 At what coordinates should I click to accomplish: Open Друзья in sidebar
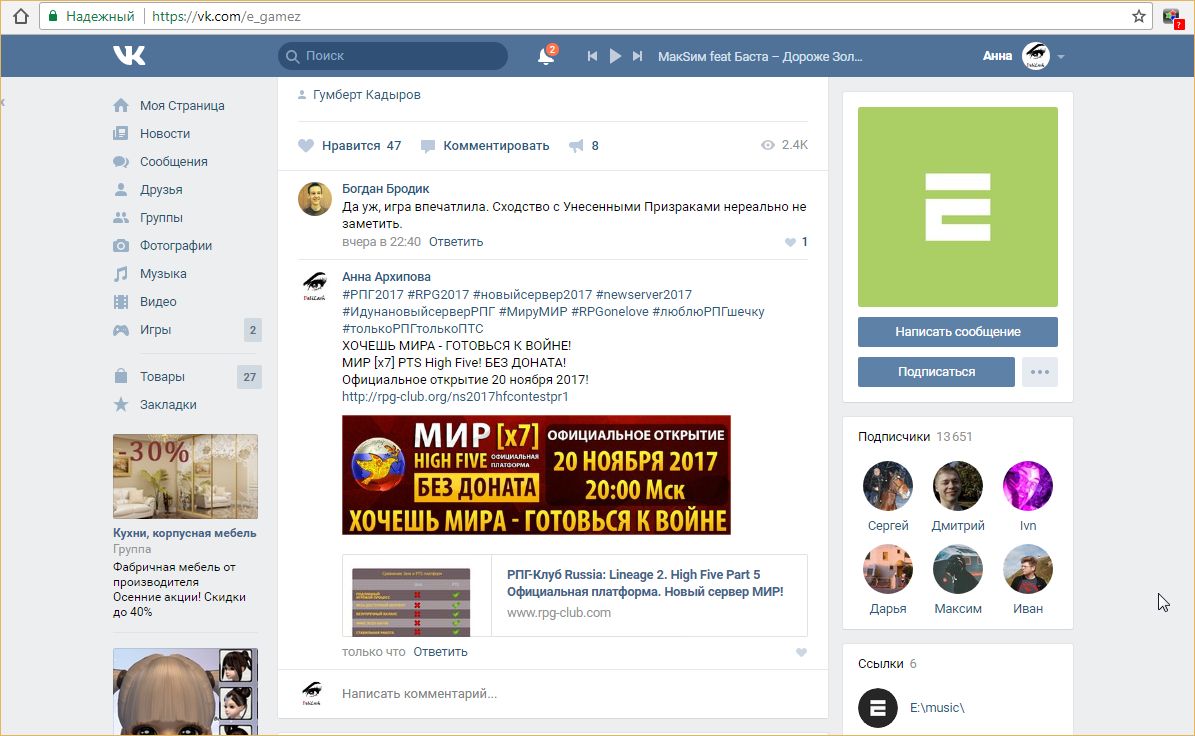[x=161, y=190]
